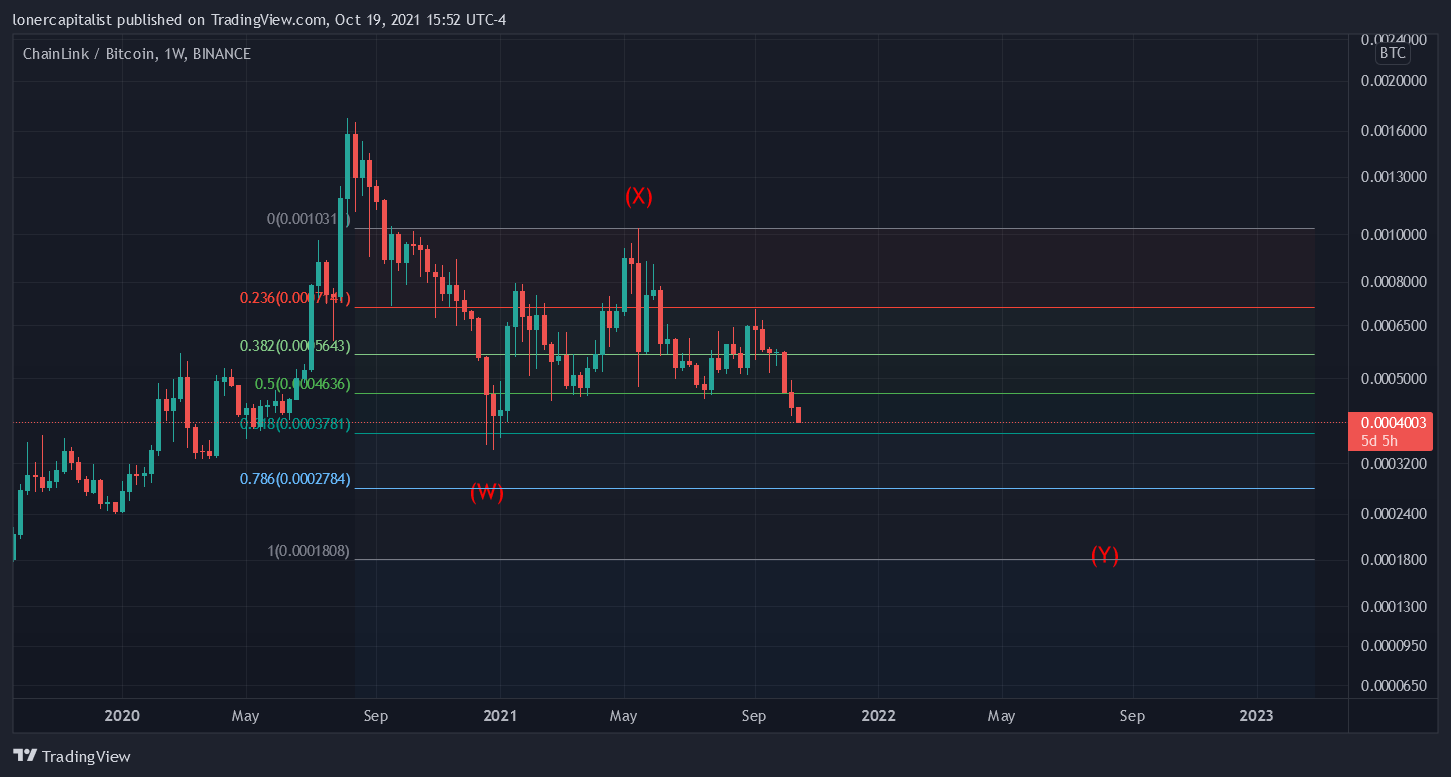Click the TradingView logo at bottom left
1451x777 pixels.
72,757
